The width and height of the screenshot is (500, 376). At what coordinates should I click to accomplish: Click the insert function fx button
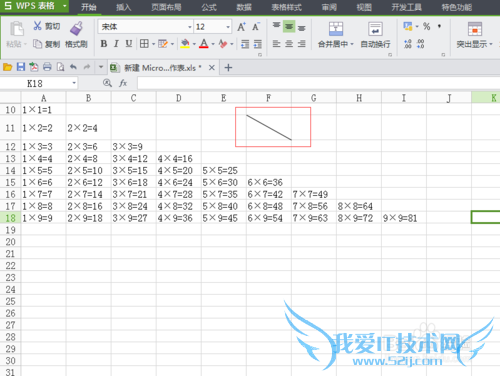123,83
